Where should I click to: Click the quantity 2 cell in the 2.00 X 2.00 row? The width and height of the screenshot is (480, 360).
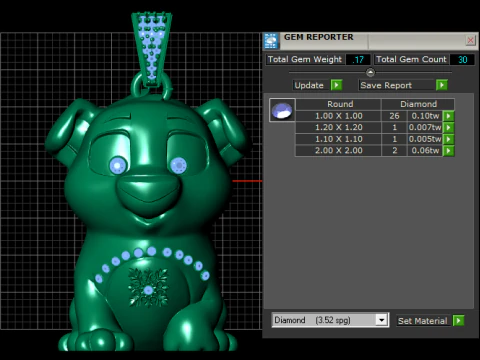coord(394,151)
